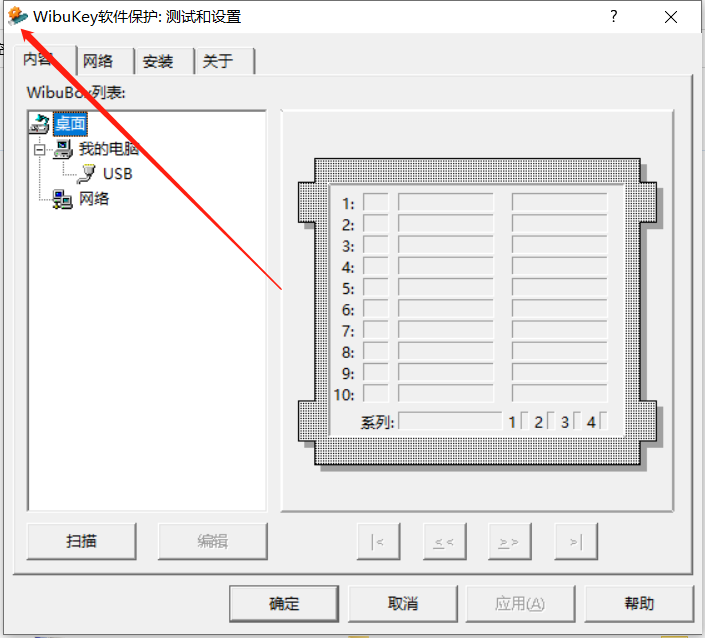Image resolution: width=705 pixels, height=638 pixels.
Task: Click the middle field in row 7
Action: pos(446,330)
